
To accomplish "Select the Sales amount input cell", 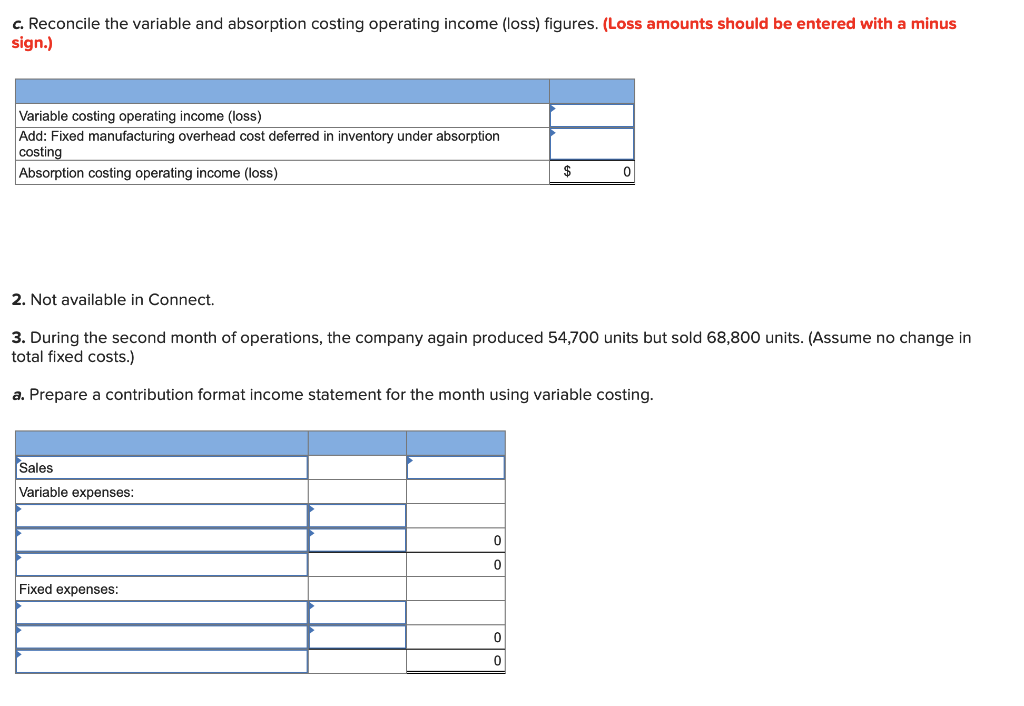I will 456,467.
